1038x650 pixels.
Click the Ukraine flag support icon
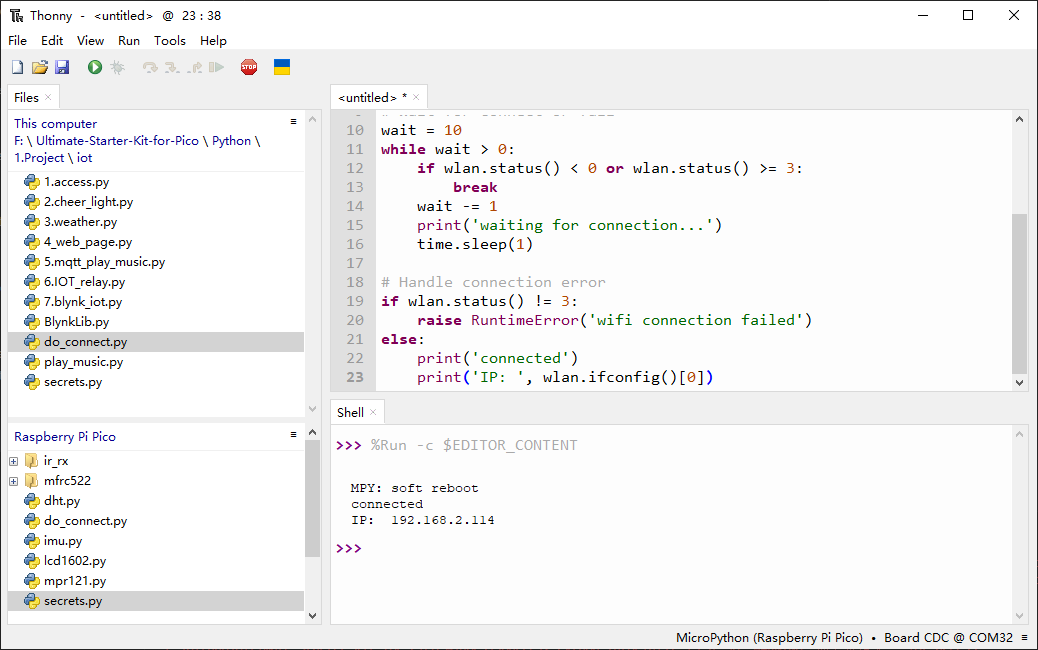[282, 67]
